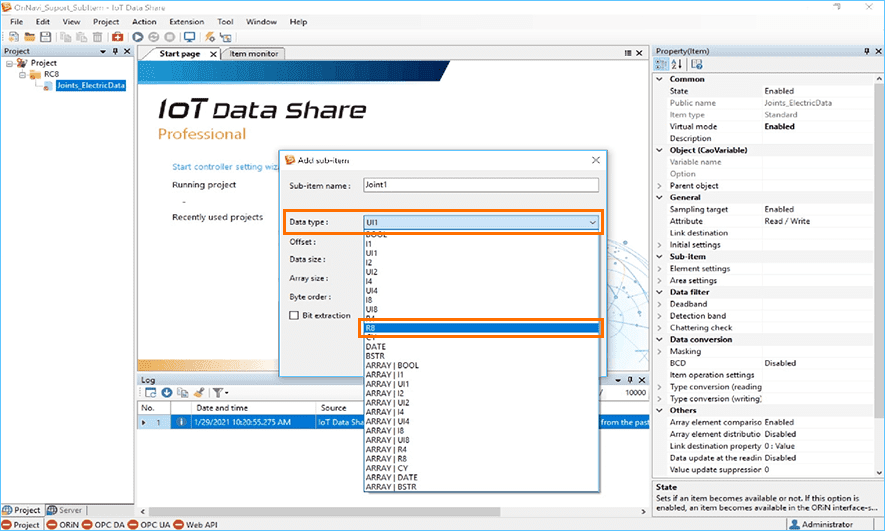Click Start controller setting wizard link
Image resolution: width=885 pixels, height=531 pixels.
225,167
